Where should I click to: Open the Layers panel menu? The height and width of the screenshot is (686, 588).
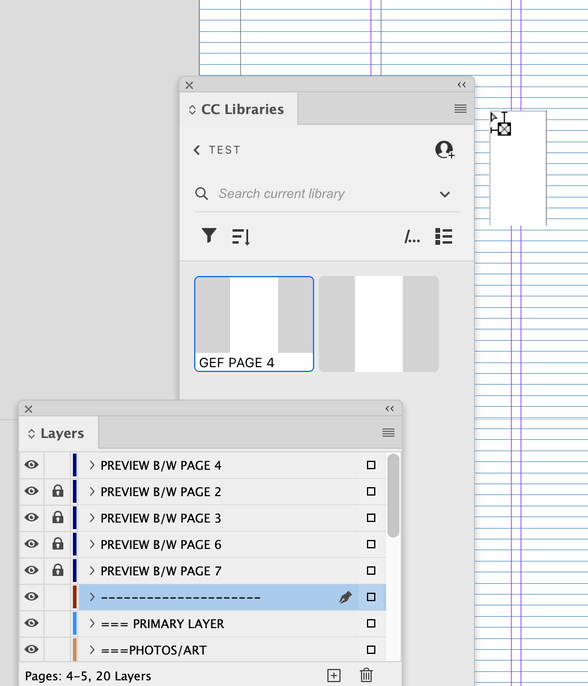388,433
